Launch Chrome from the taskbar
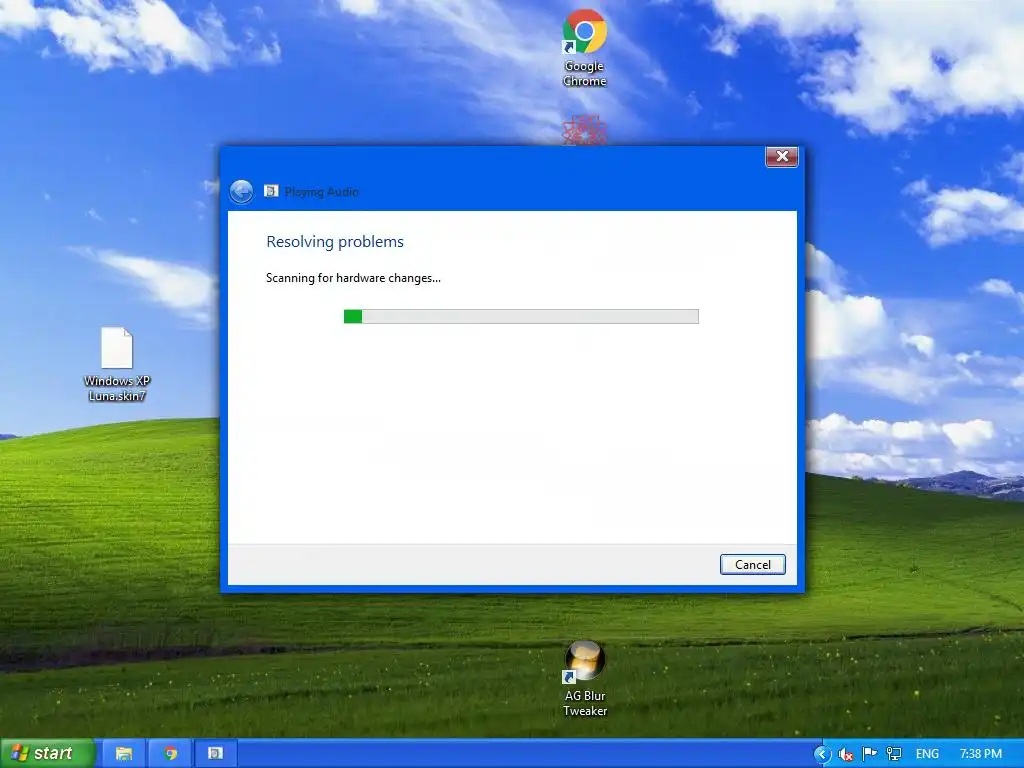This screenshot has height=768, width=1024. click(x=170, y=754)
